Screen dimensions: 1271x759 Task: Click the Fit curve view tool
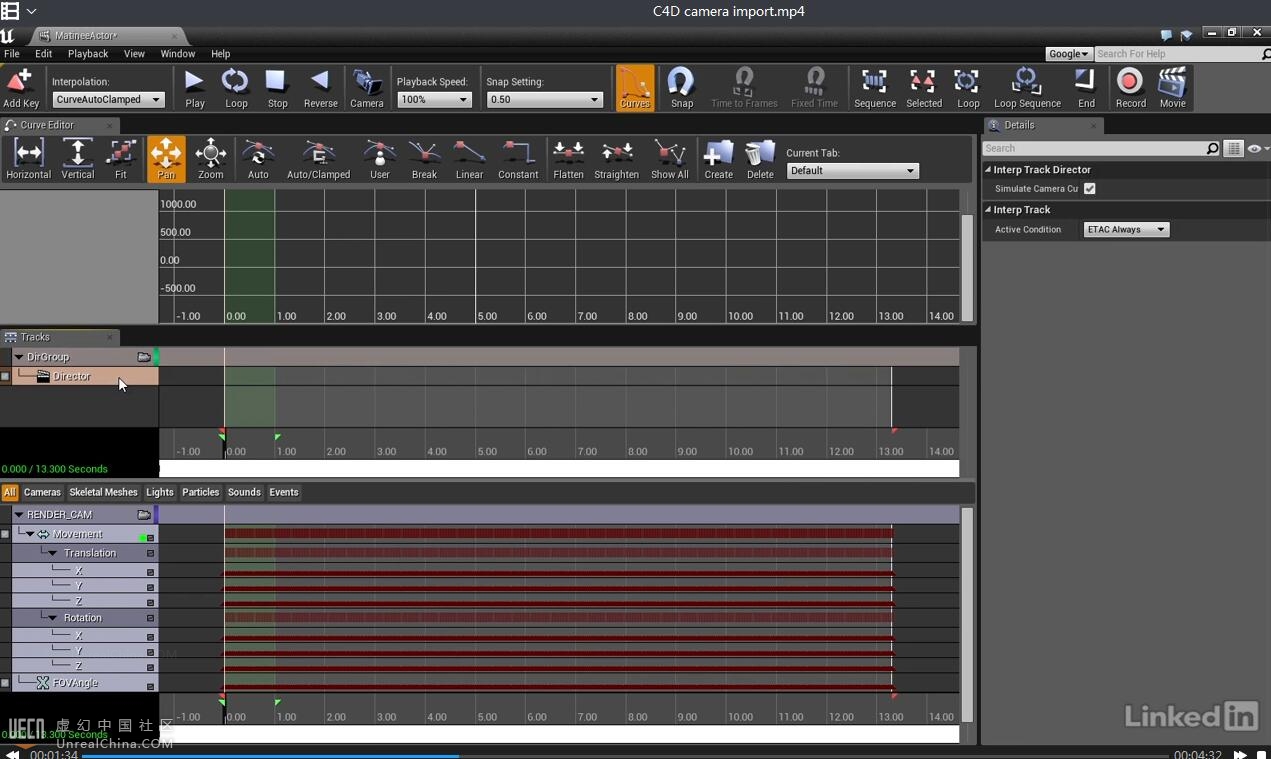point(121,160)
